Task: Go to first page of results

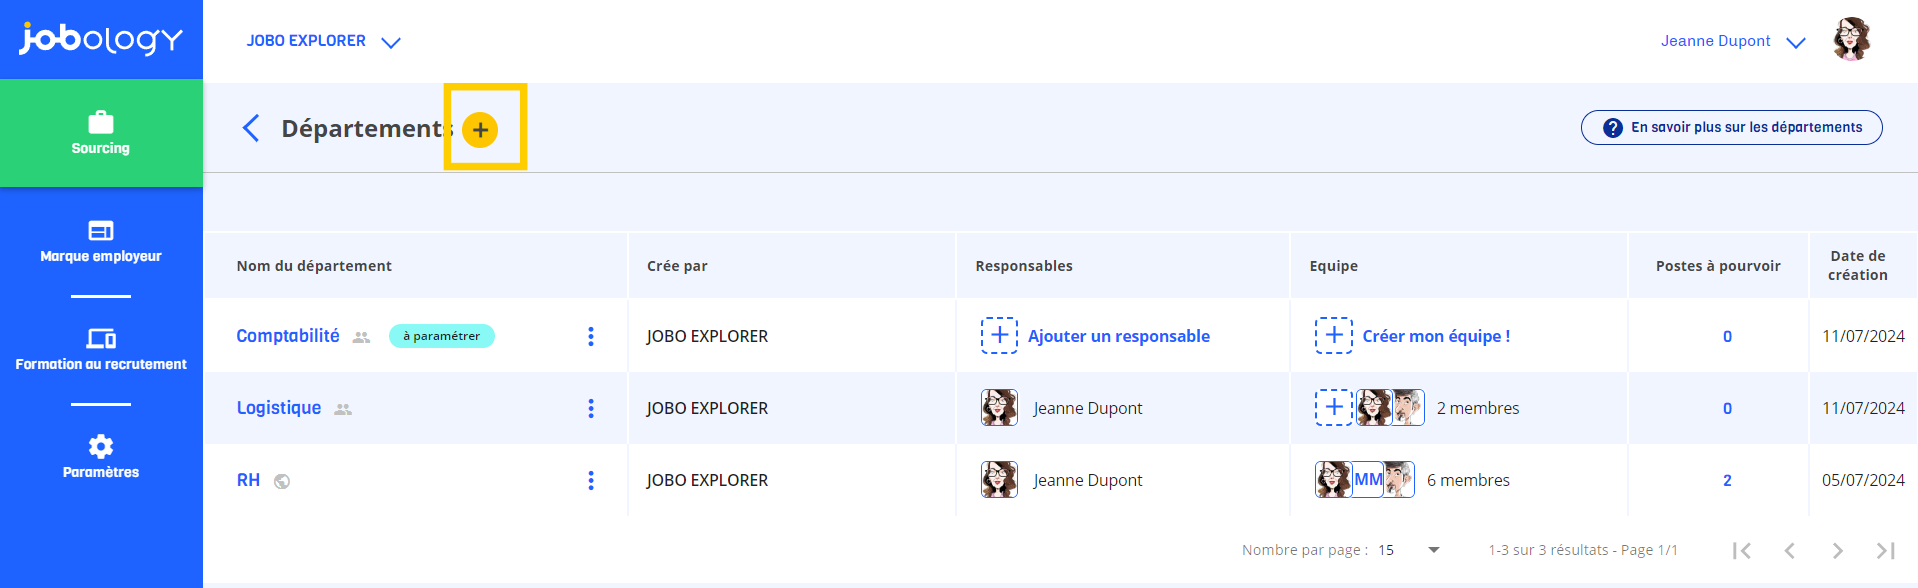Action: [x=1742, y=550]
